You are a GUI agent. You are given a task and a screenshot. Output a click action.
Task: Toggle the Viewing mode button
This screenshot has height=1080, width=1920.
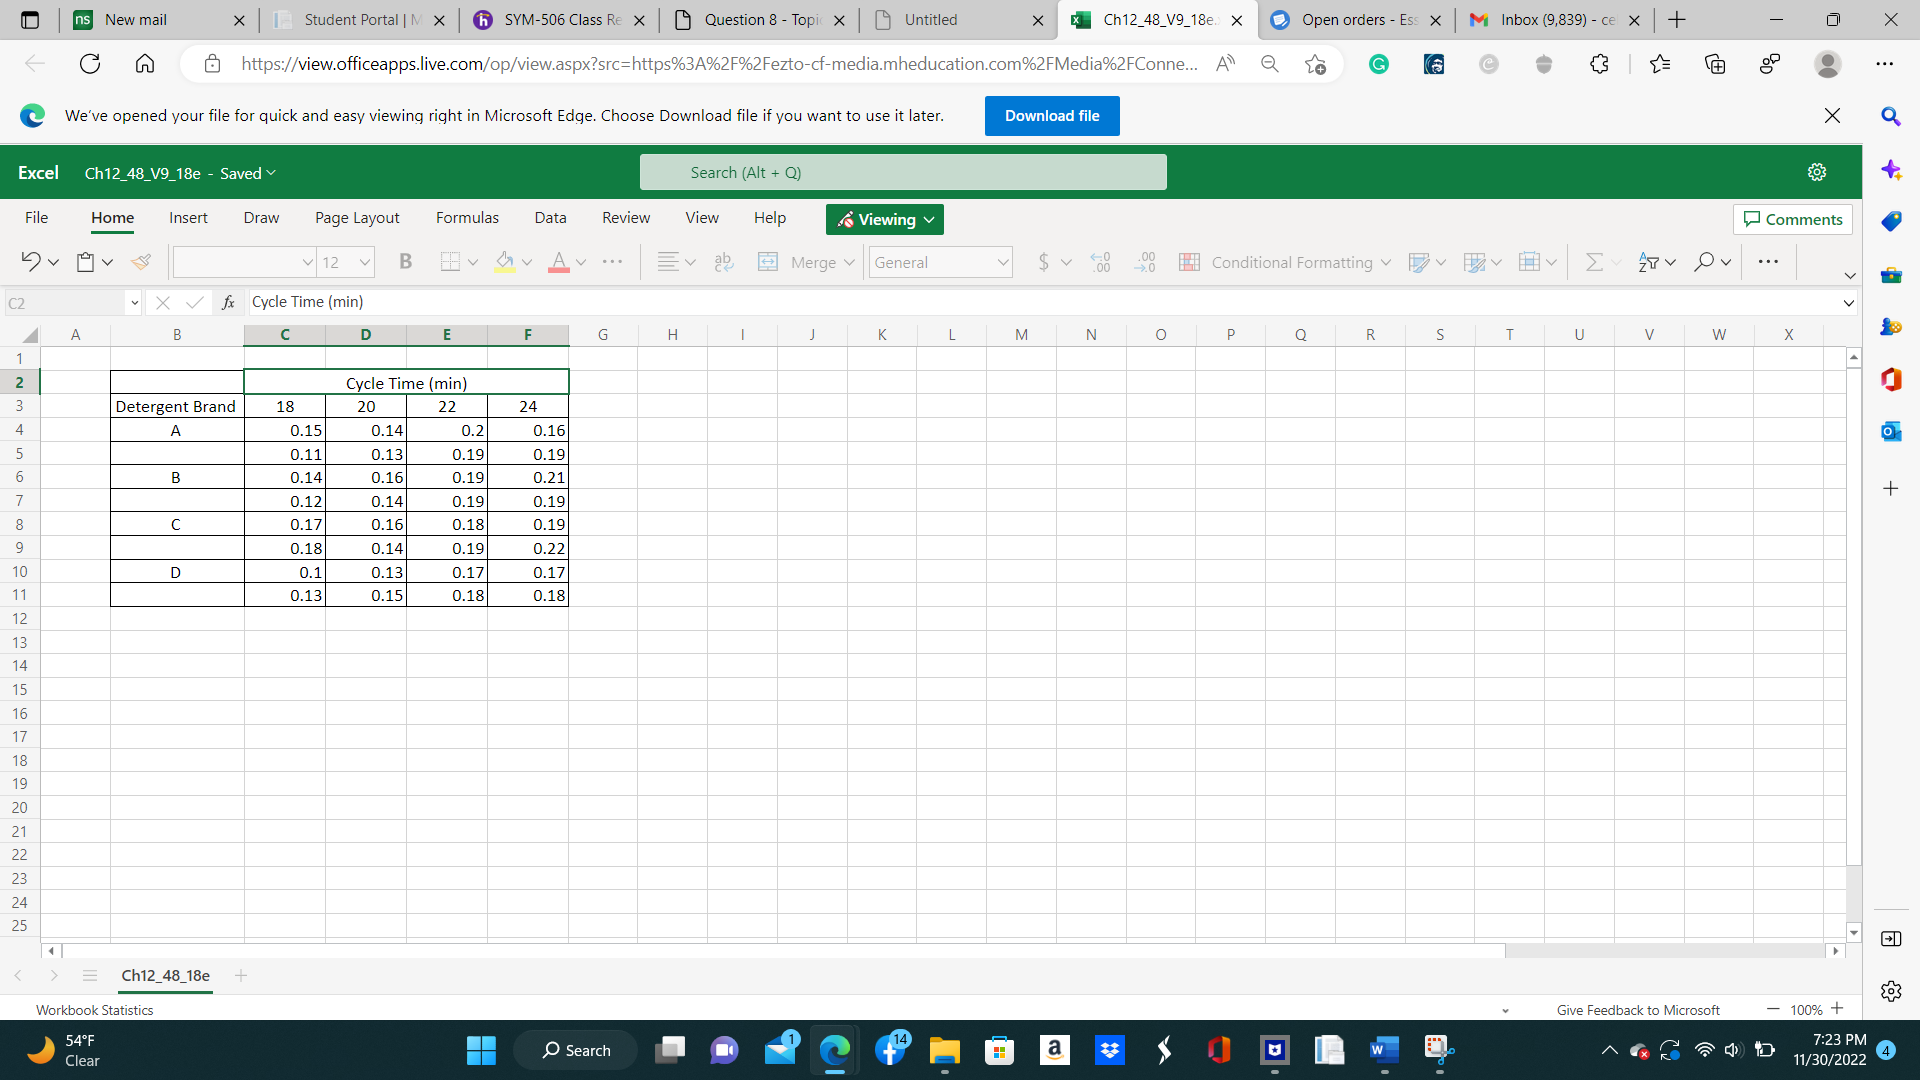(x=885, y=219)
